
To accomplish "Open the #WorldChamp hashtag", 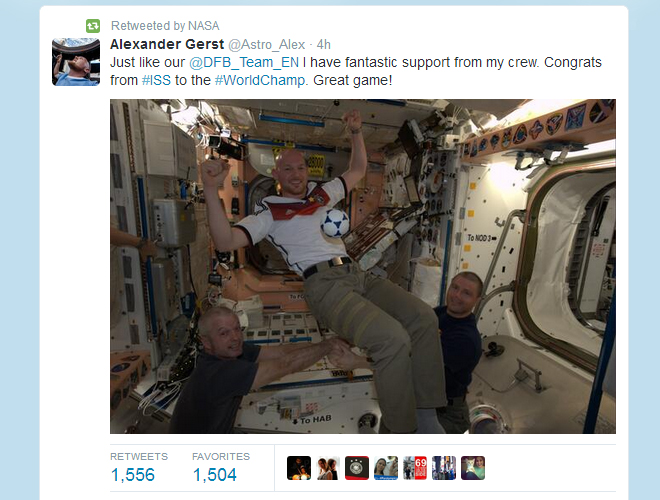I will [x=260, y=80].
